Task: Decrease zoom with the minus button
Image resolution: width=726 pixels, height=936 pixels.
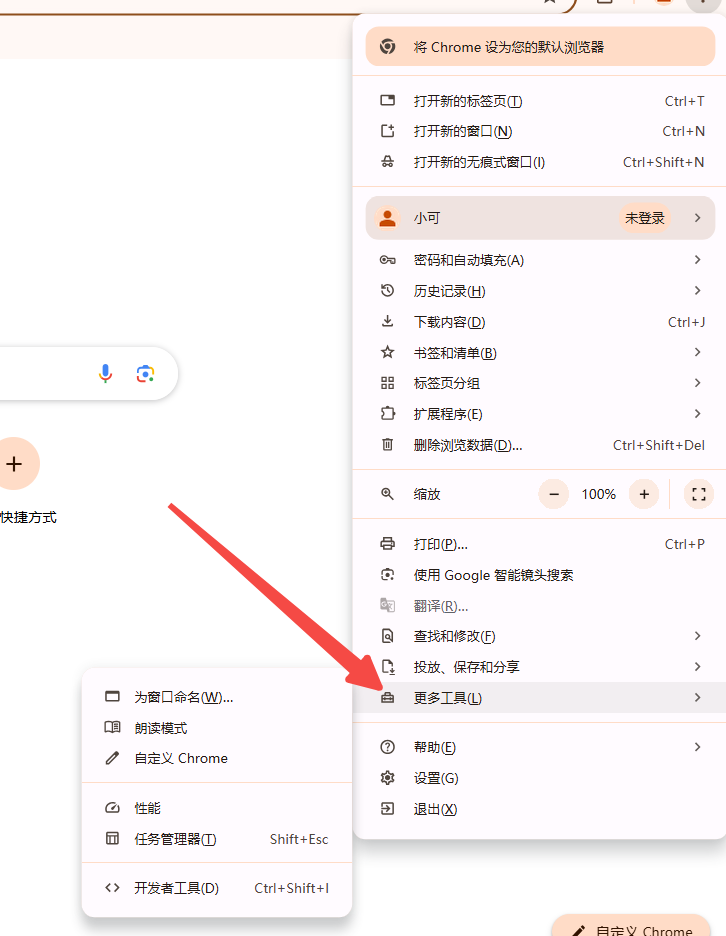Action: [x=554, y=494]
